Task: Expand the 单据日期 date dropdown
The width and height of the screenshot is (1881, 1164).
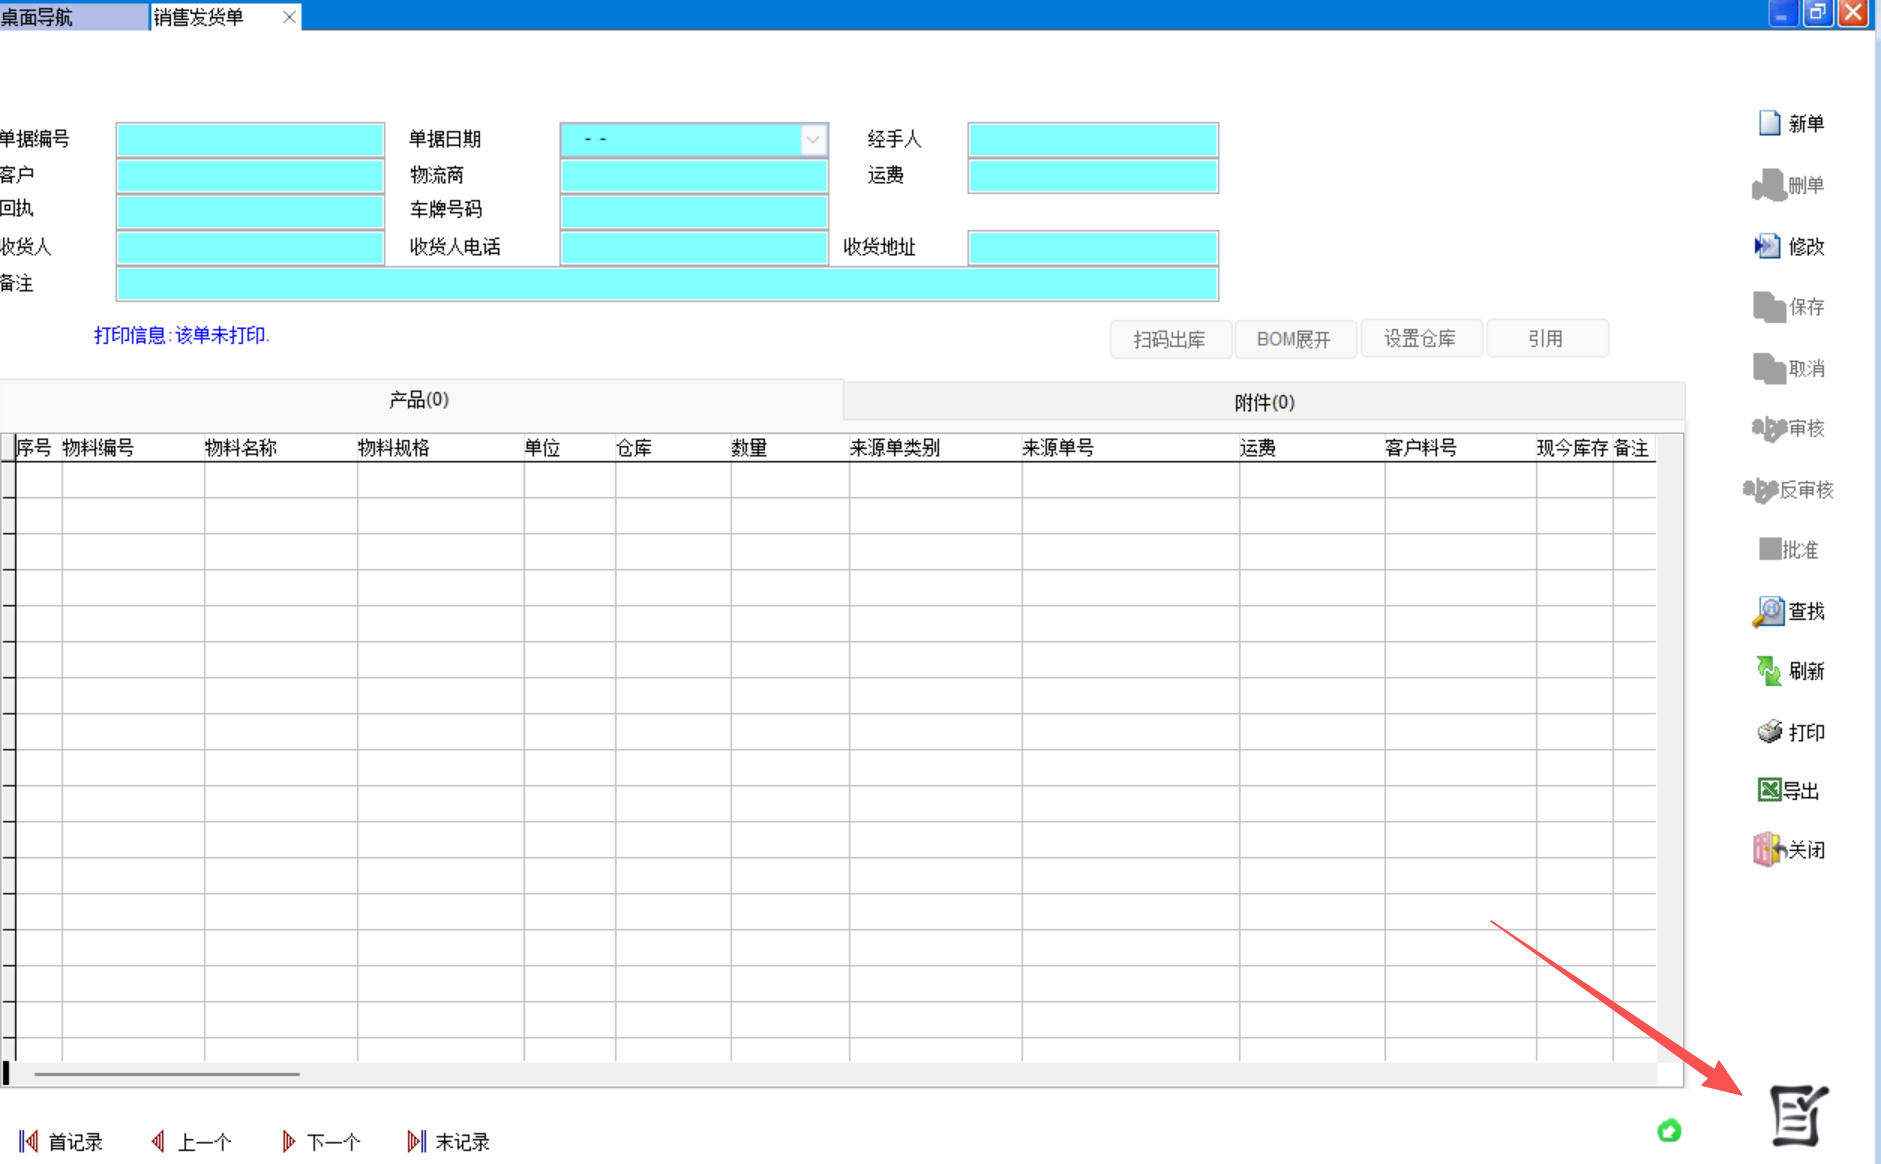Action: [813, 140]
